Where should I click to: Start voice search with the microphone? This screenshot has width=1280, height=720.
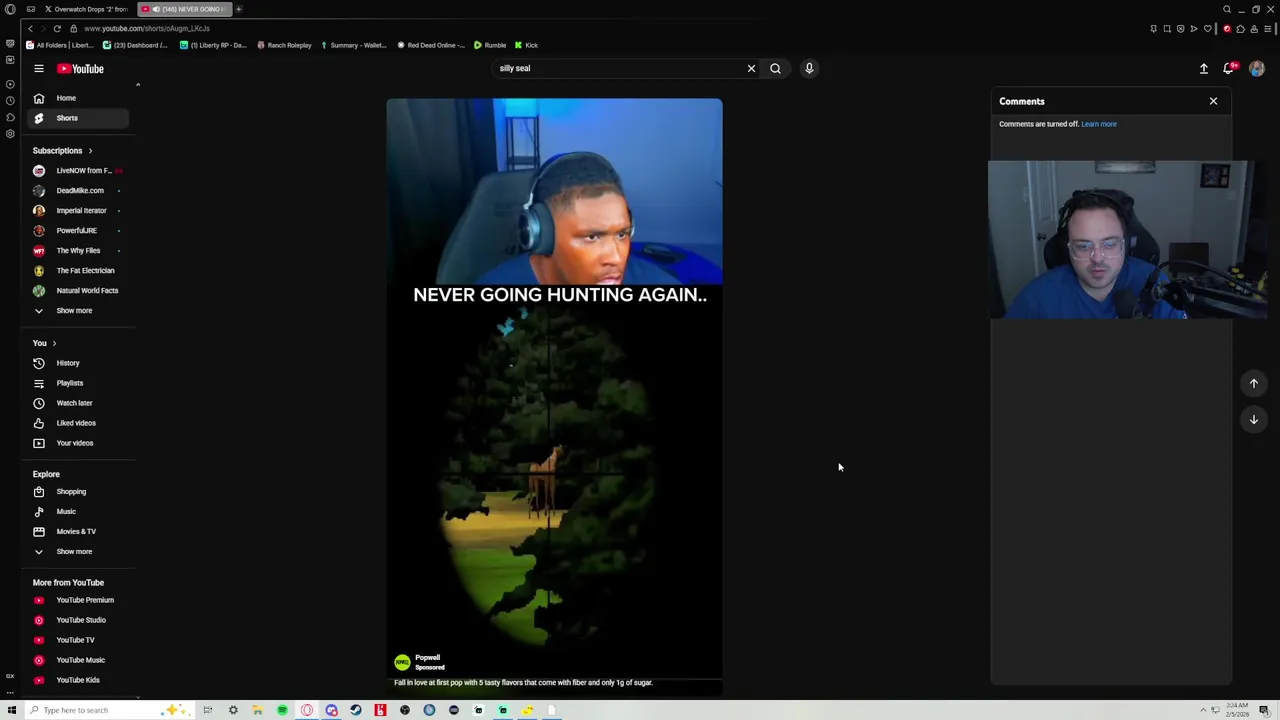point(809,69)
